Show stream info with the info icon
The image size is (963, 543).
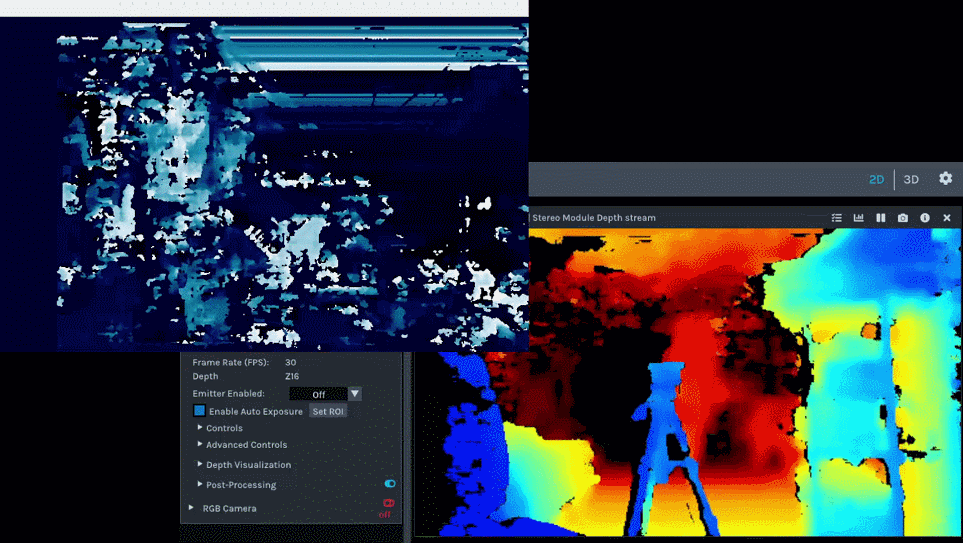point(925,218)
